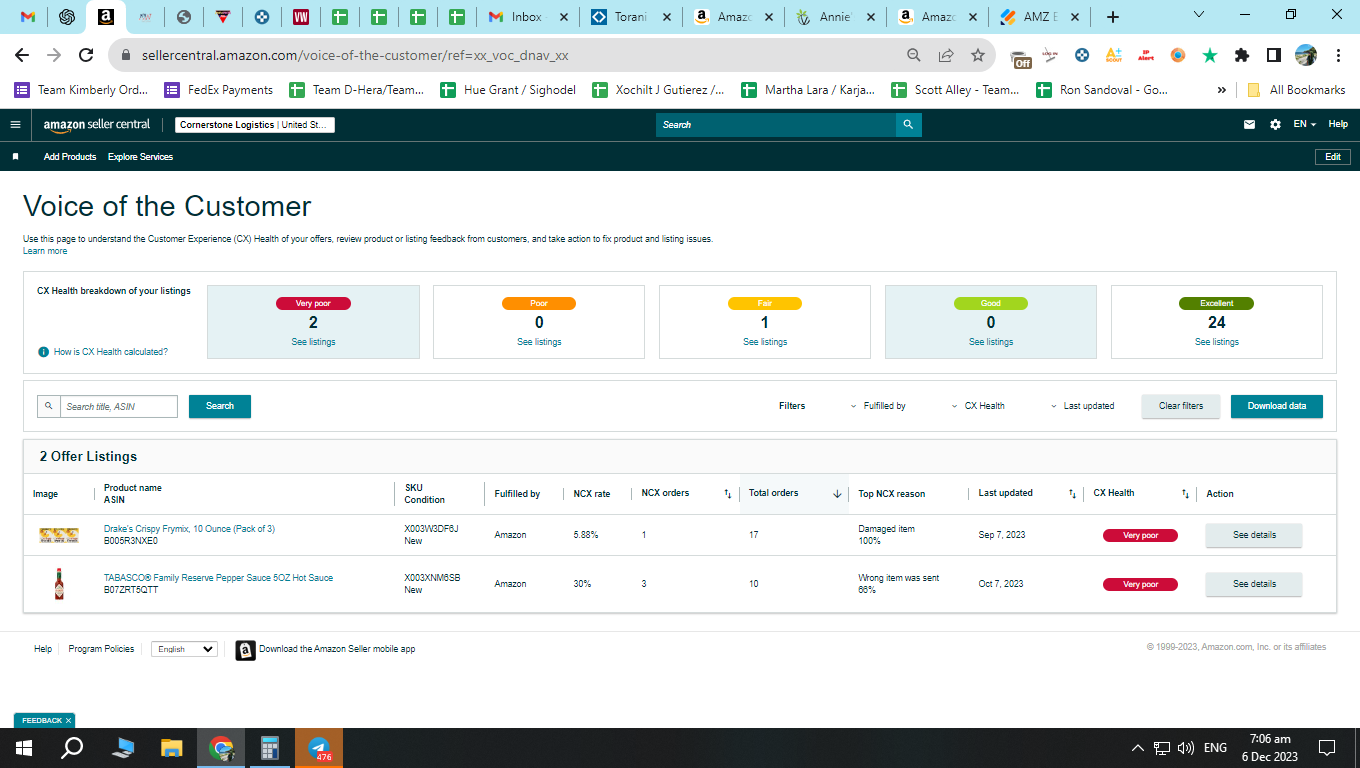1360x768 pixels.
Task: Open Telegram from the taskbar
Action: [x=319, y=748]
